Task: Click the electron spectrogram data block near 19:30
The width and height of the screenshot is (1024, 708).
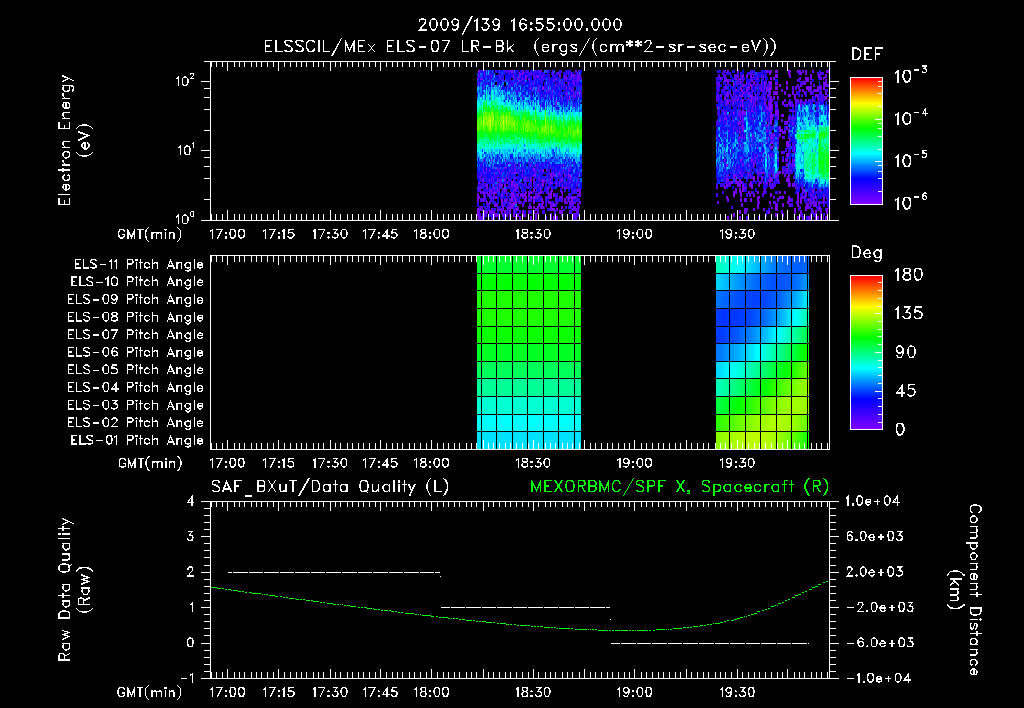Action: [x=773, y=144]
